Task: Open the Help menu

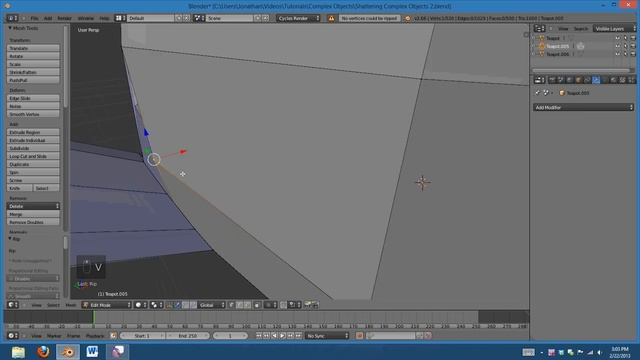Action: pyautogui.click(x=104, y=18)
